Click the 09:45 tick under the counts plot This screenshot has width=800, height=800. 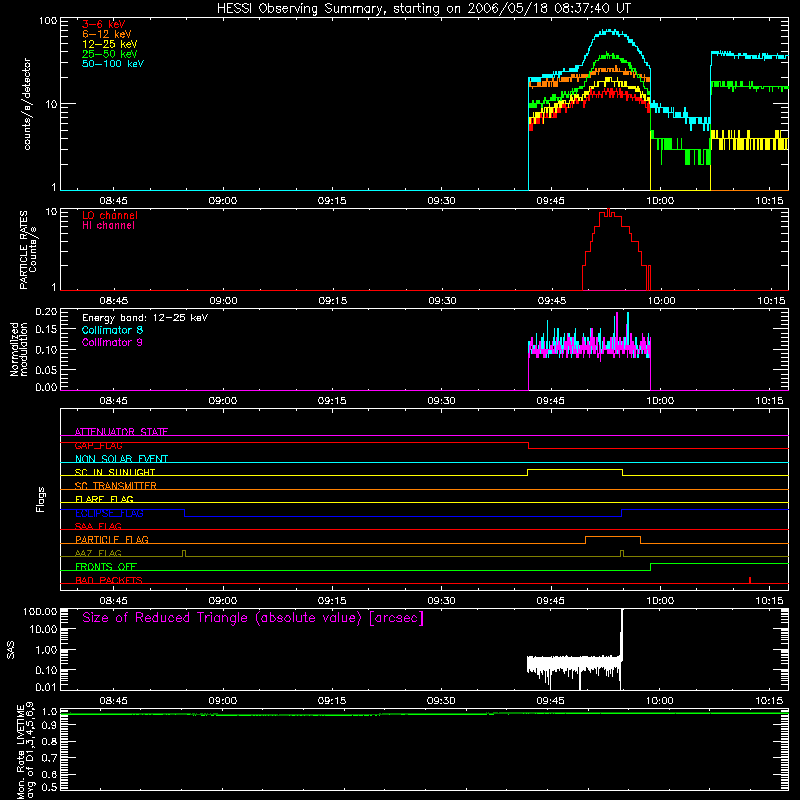(x=551, y=201)
